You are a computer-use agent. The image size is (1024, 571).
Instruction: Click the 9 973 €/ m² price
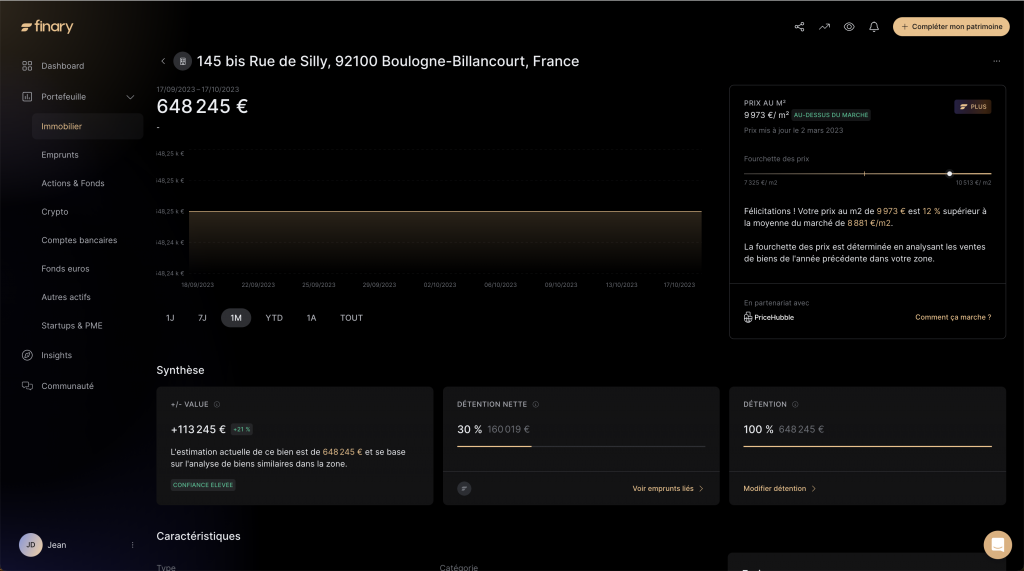coord(766,115)
